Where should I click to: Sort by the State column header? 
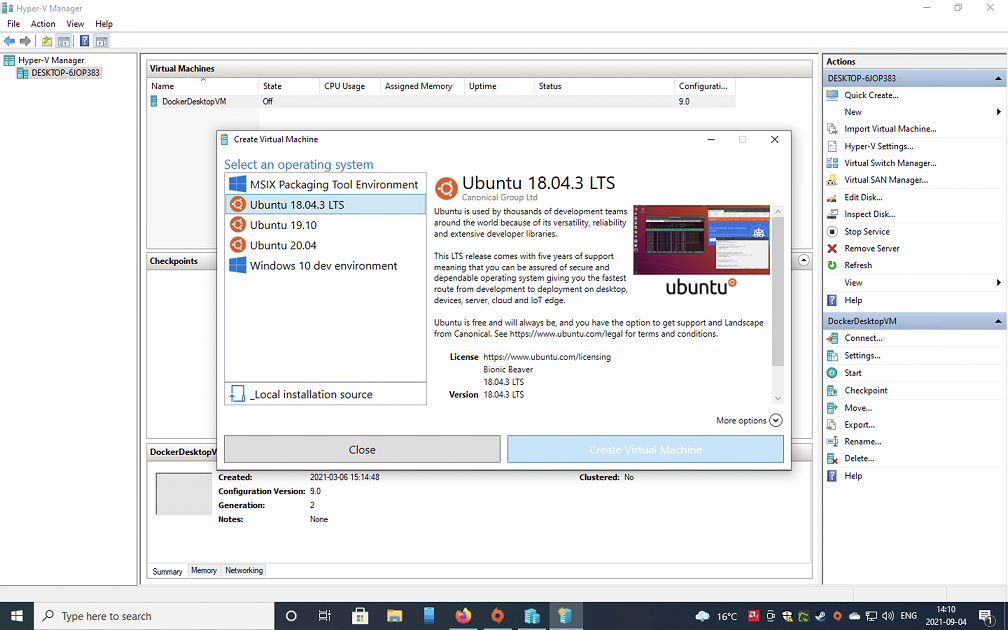288,86
